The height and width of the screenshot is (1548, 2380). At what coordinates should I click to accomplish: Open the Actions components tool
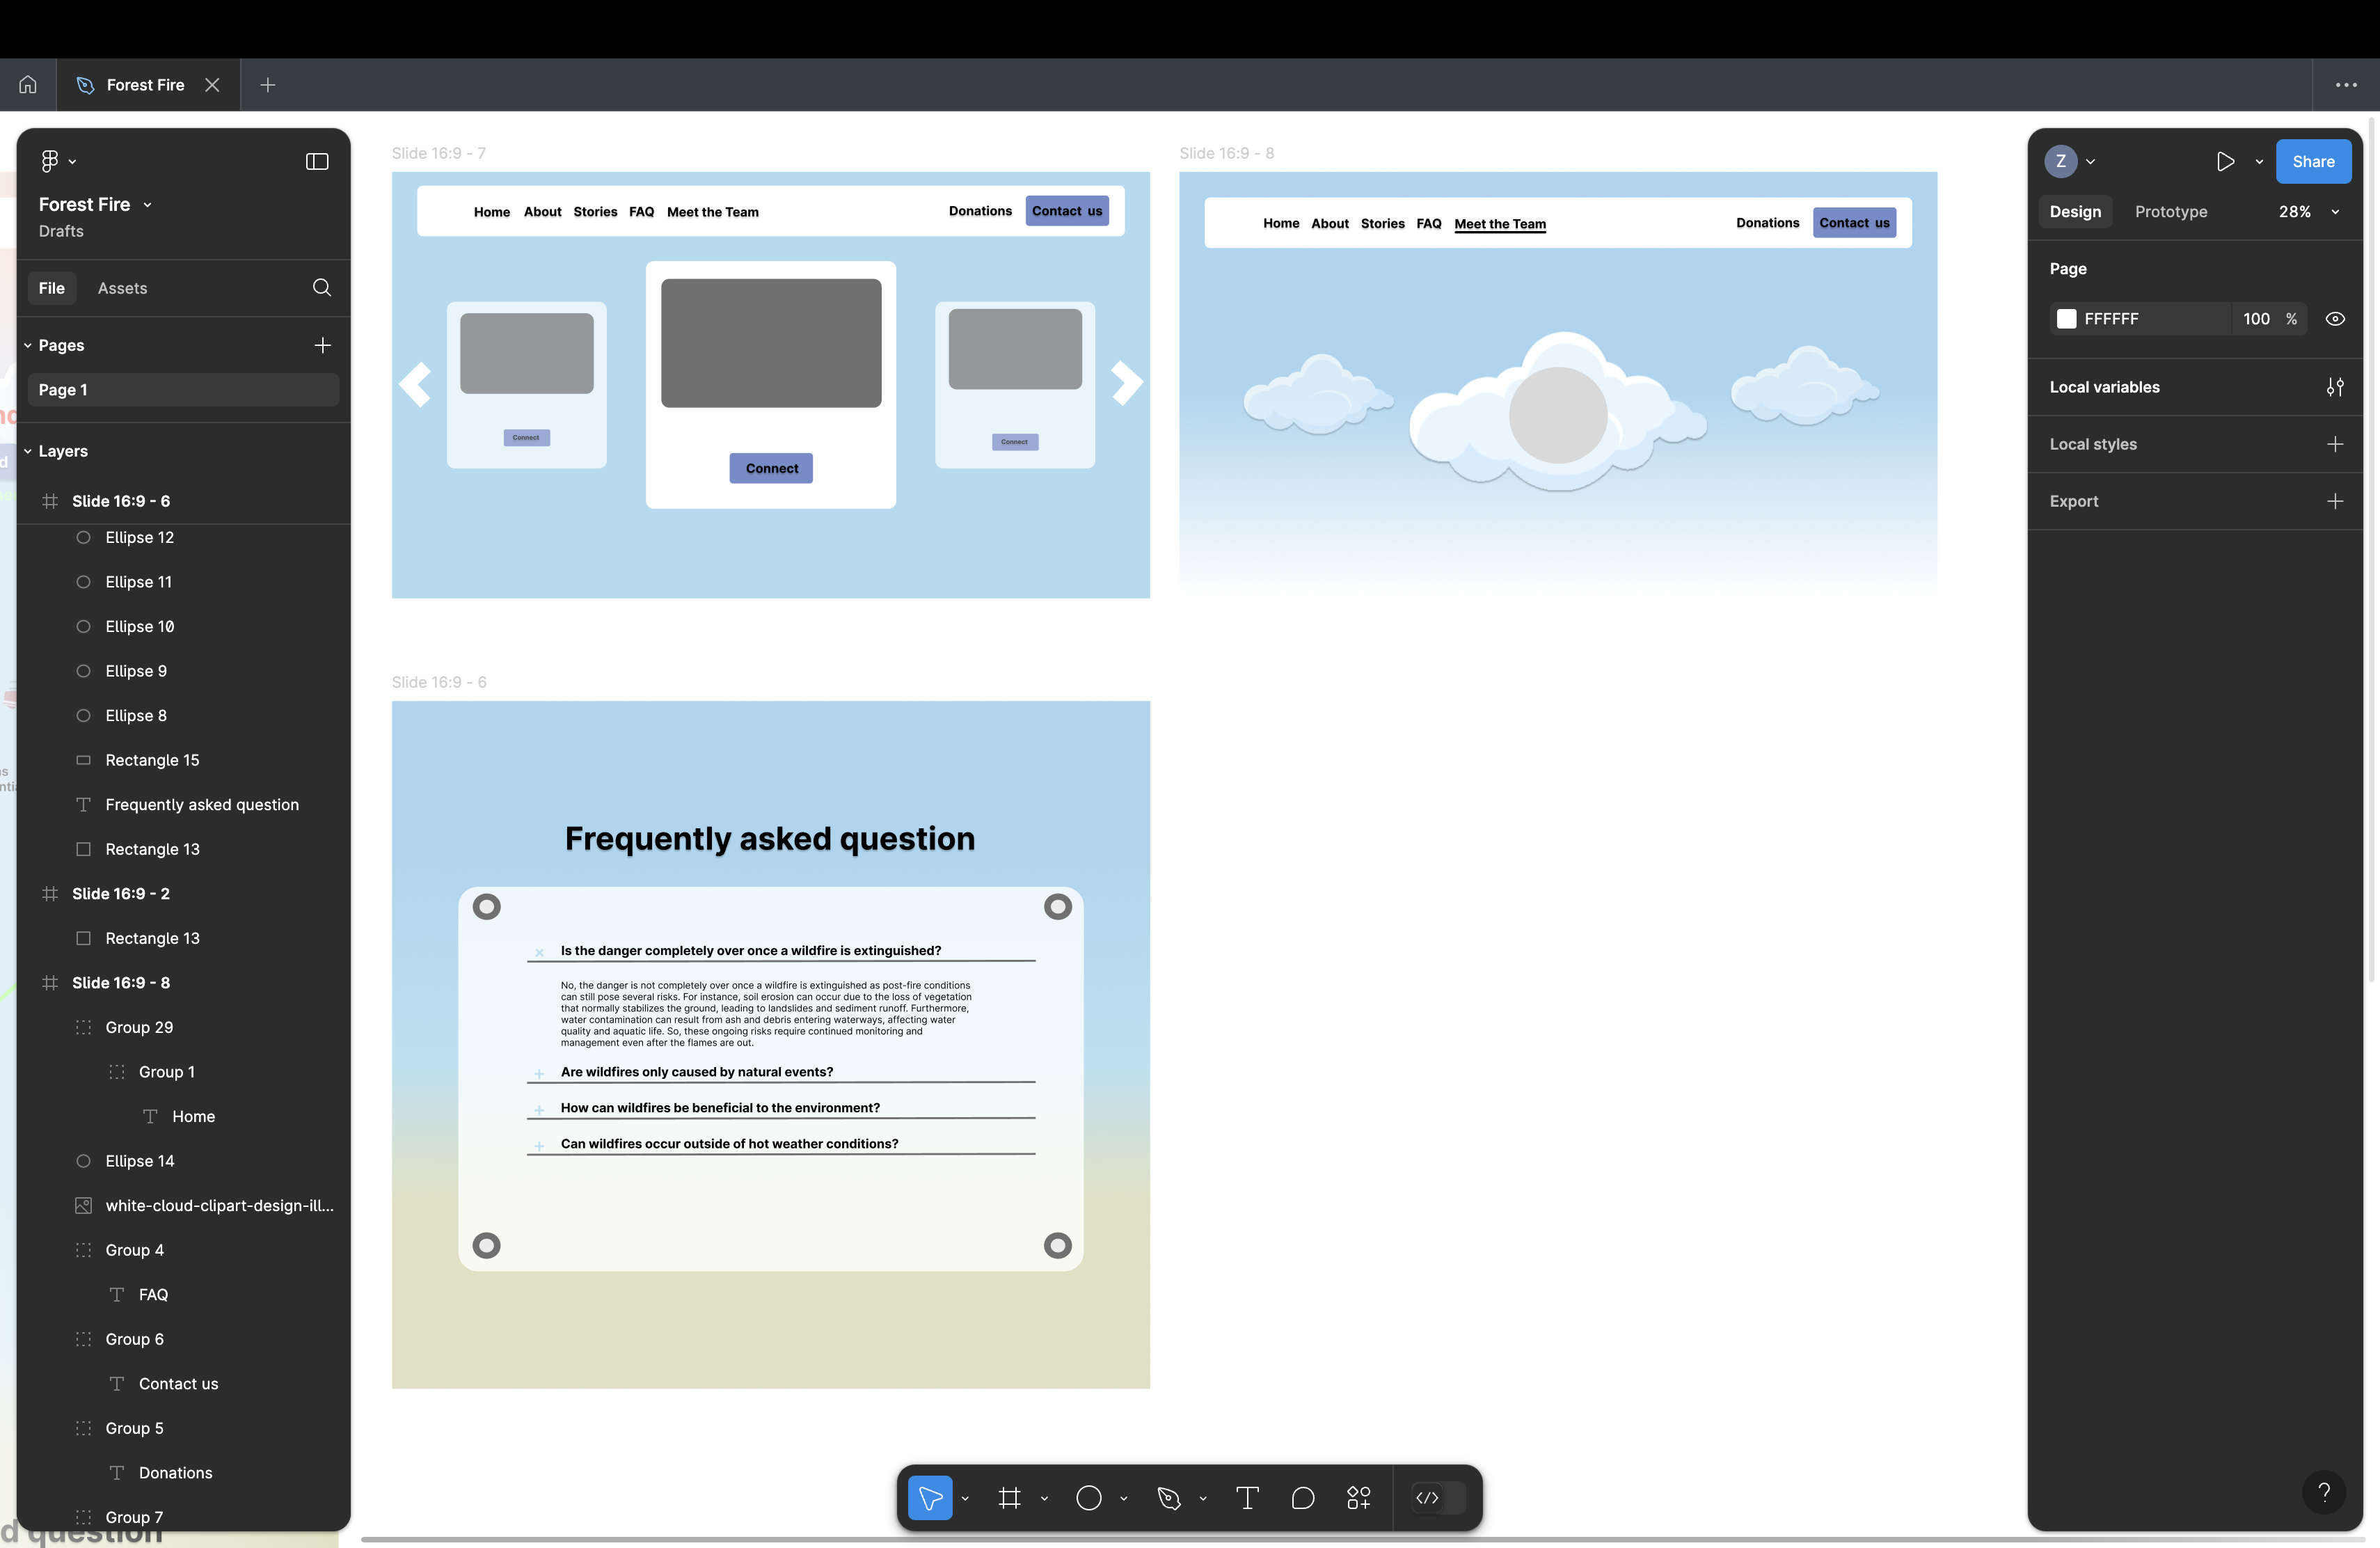click(1358, 1497)
